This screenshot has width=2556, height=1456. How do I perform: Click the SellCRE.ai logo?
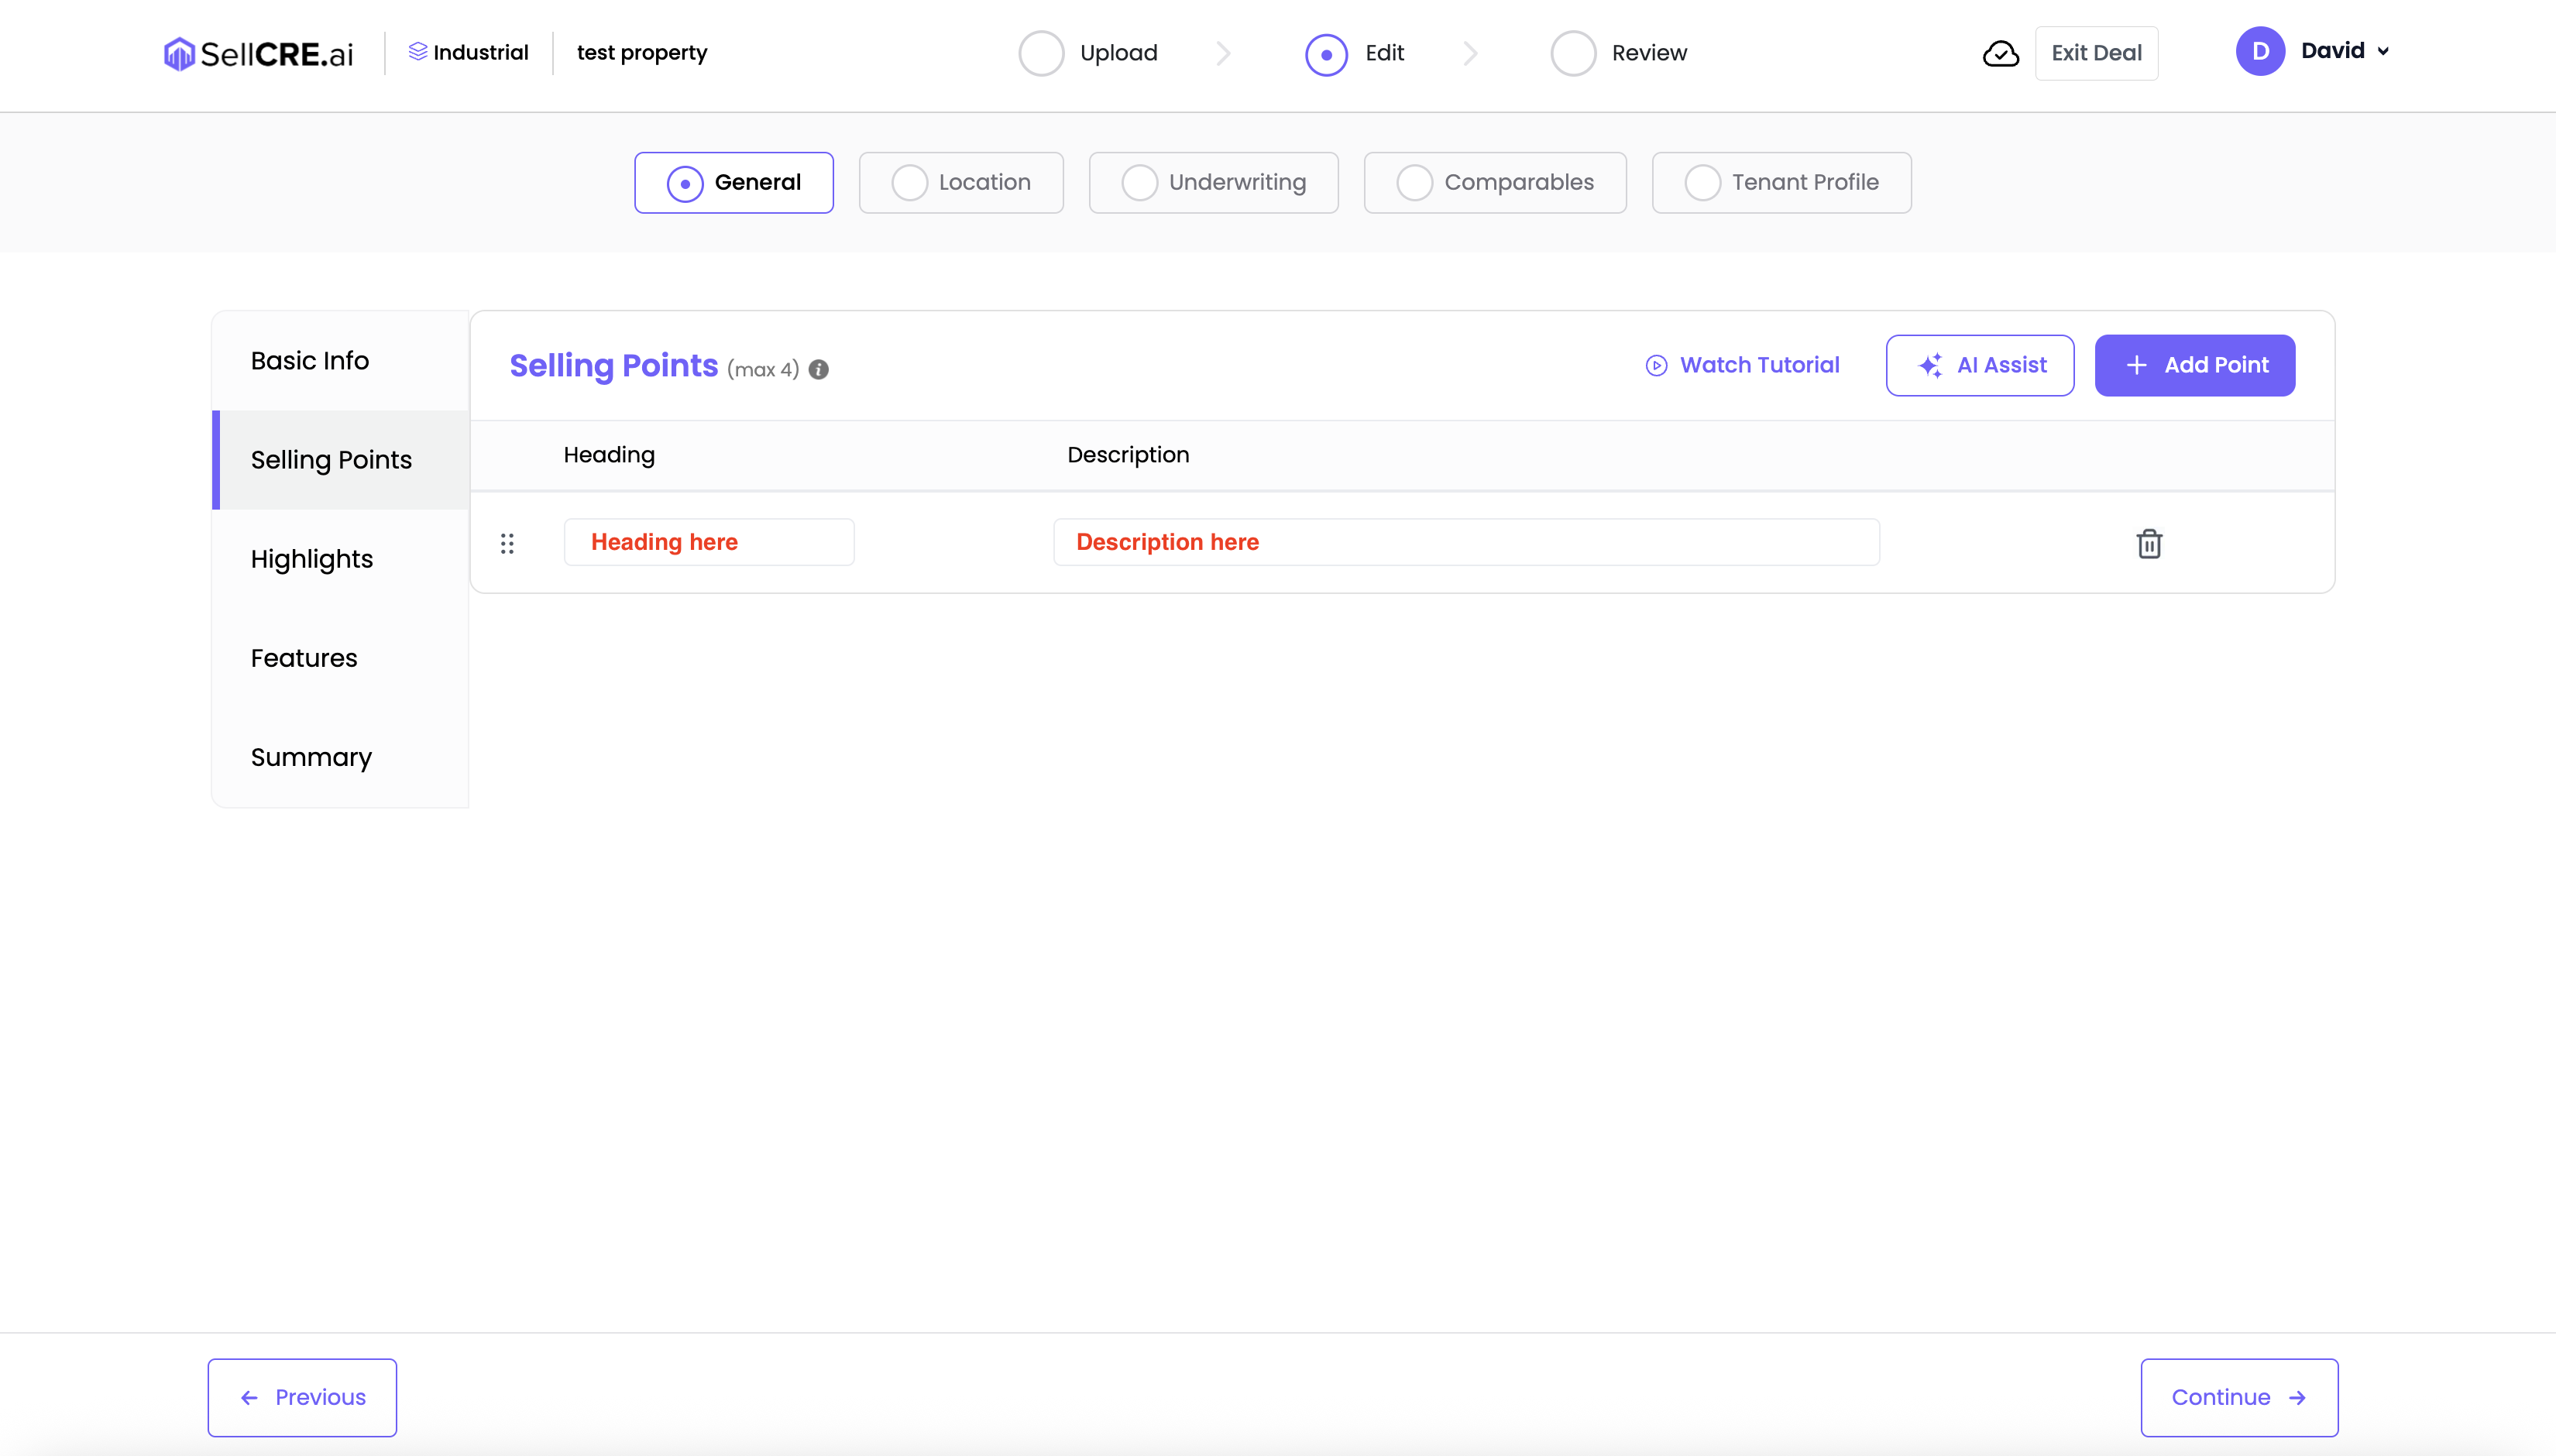tap(258, 53)
